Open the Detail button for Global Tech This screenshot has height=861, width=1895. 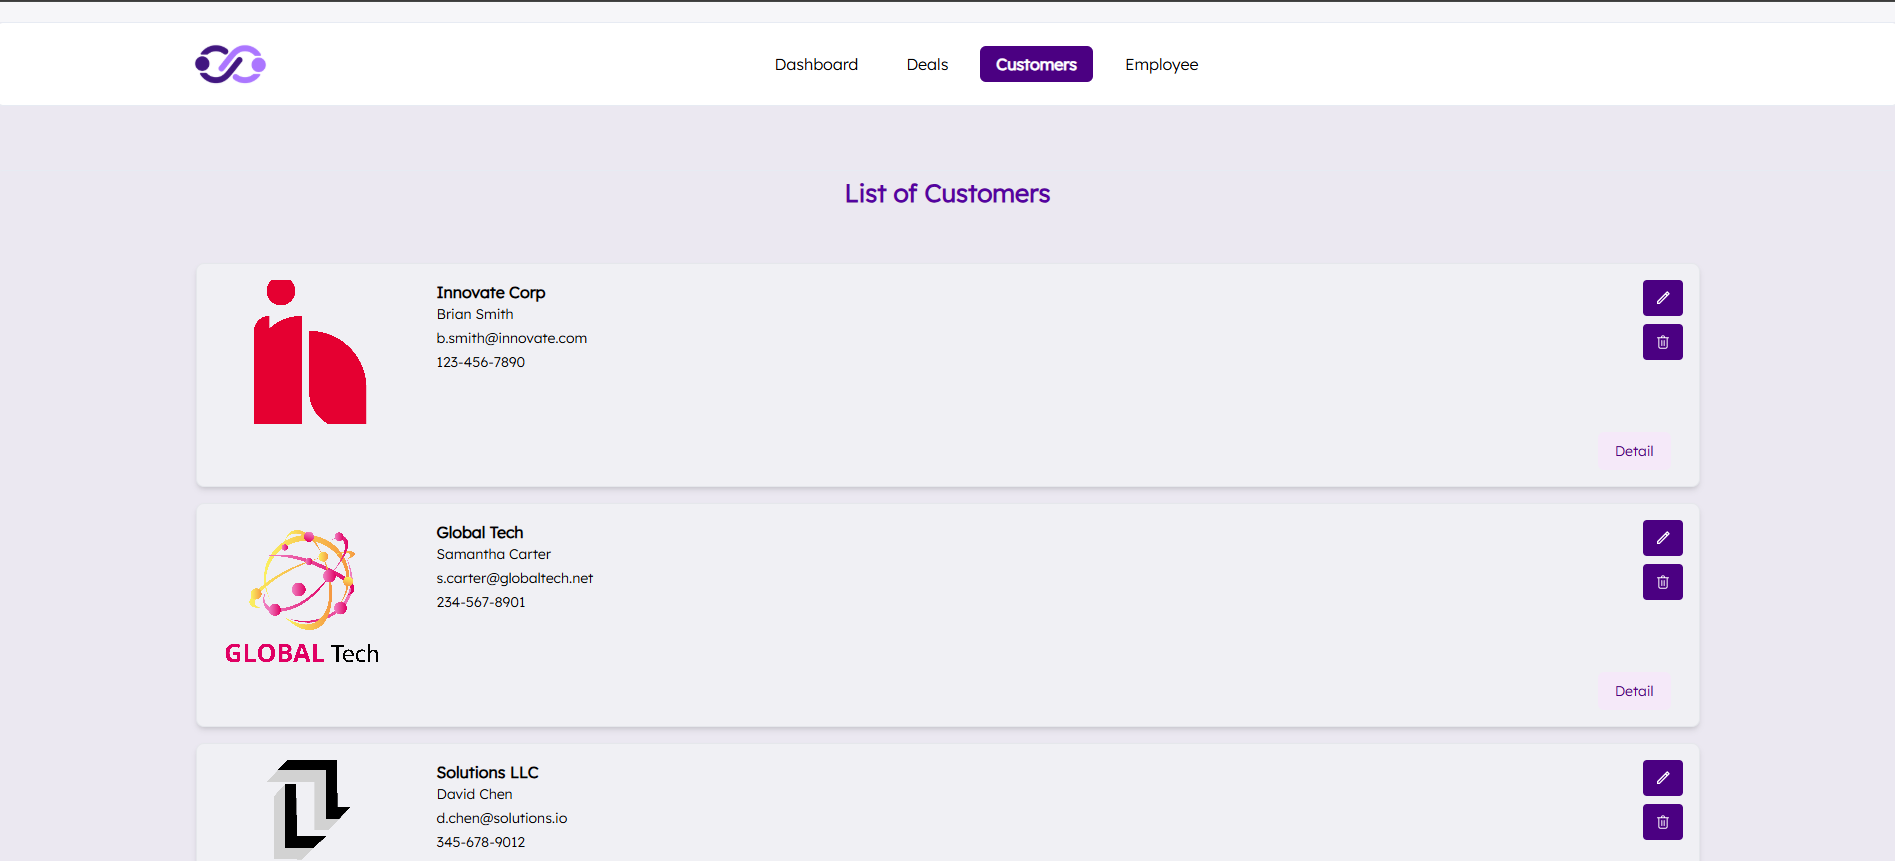(1634, 691)
